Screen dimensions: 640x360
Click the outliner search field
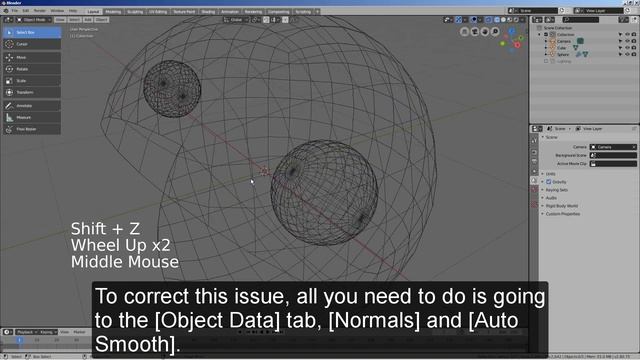(x=580, y=20)
